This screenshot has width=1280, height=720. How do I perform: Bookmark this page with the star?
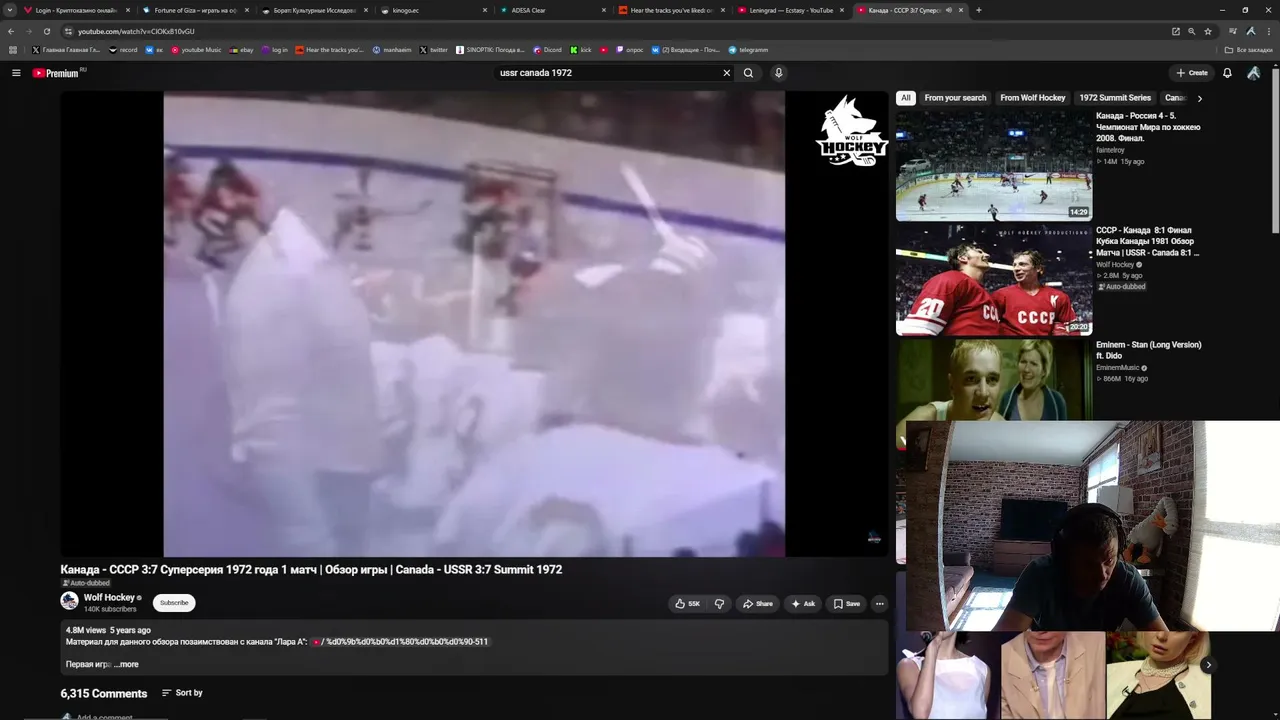pyautogui.click(x=1208, y=31)
